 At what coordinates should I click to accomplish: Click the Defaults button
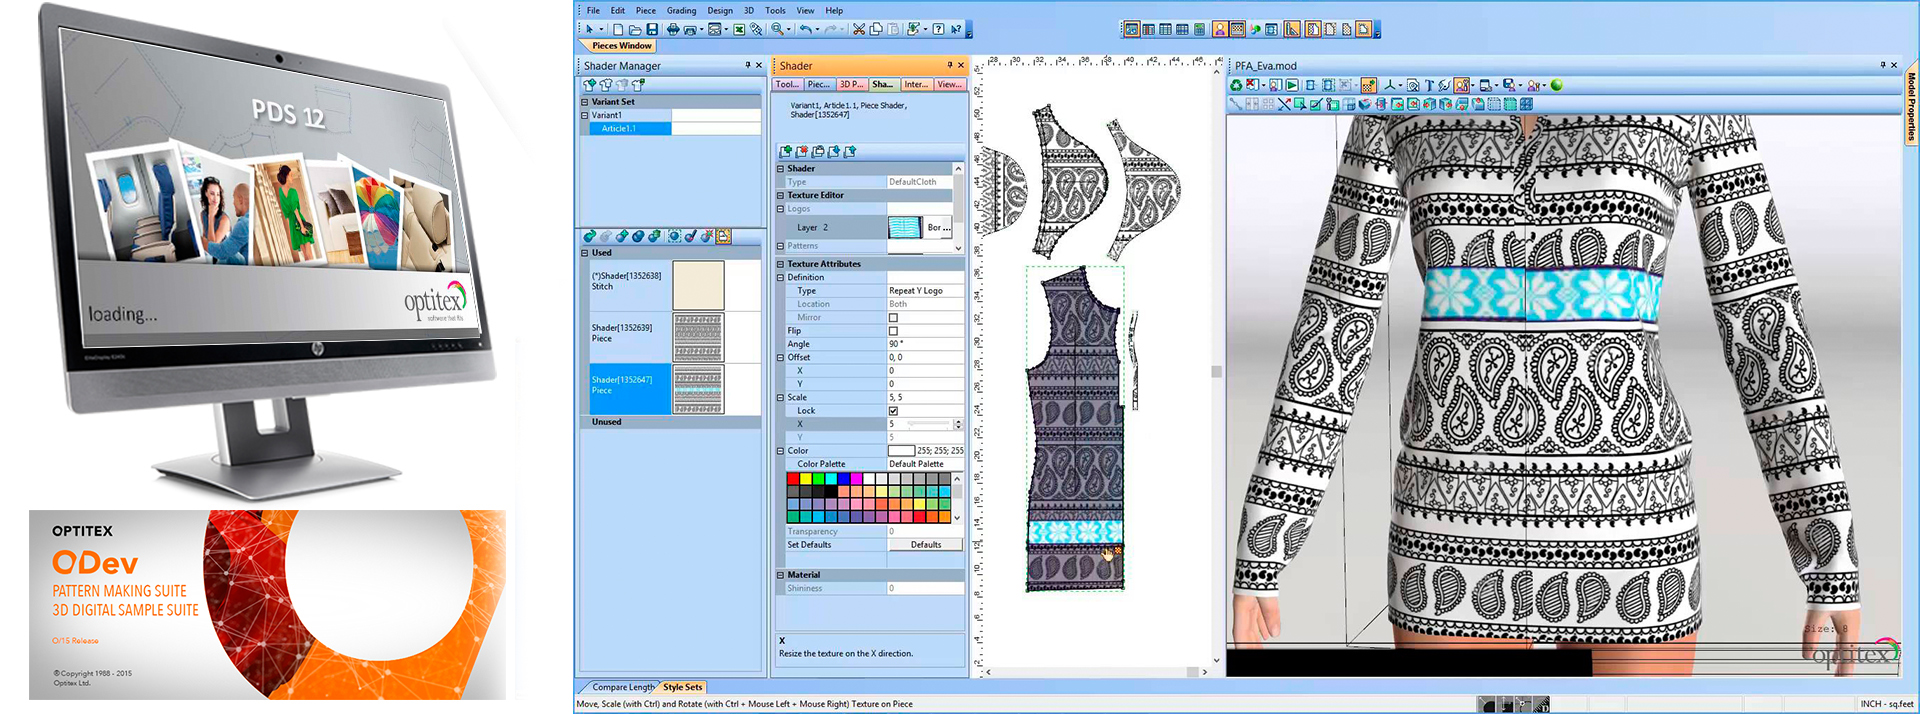[x=926, y=545]
